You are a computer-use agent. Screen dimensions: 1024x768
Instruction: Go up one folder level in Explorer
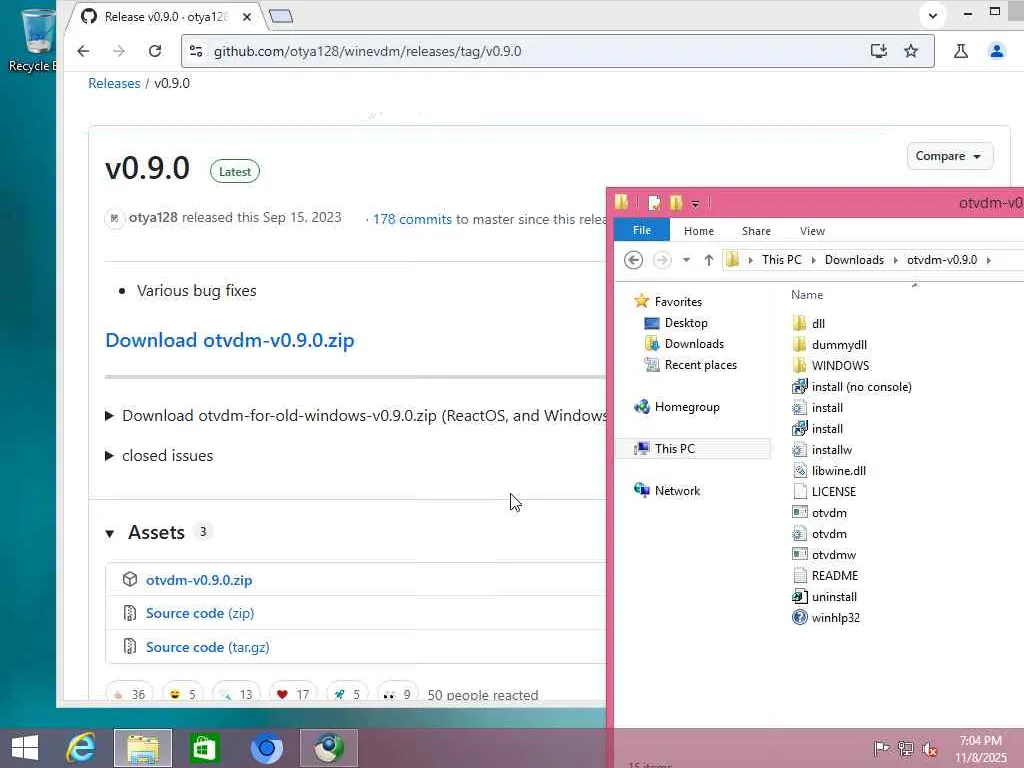tap(709, 260)
